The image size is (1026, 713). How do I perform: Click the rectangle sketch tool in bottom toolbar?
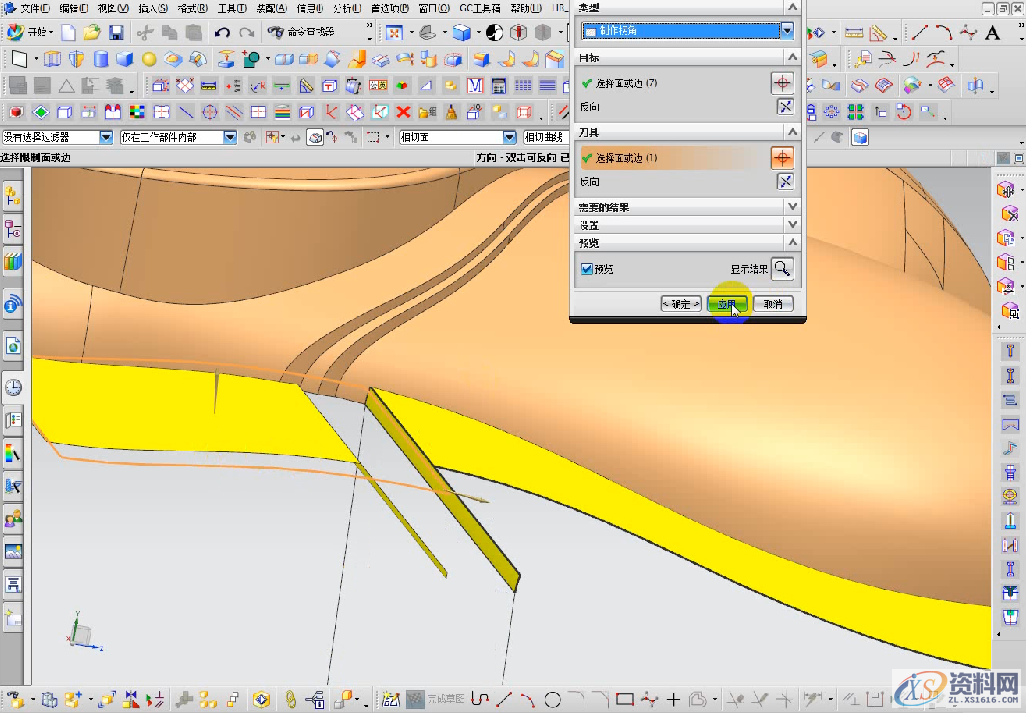(625, 699)
